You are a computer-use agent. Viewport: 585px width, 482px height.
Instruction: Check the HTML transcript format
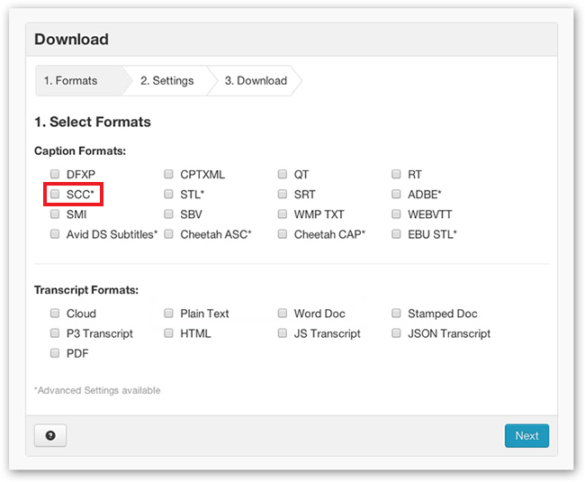coord(169,333)
